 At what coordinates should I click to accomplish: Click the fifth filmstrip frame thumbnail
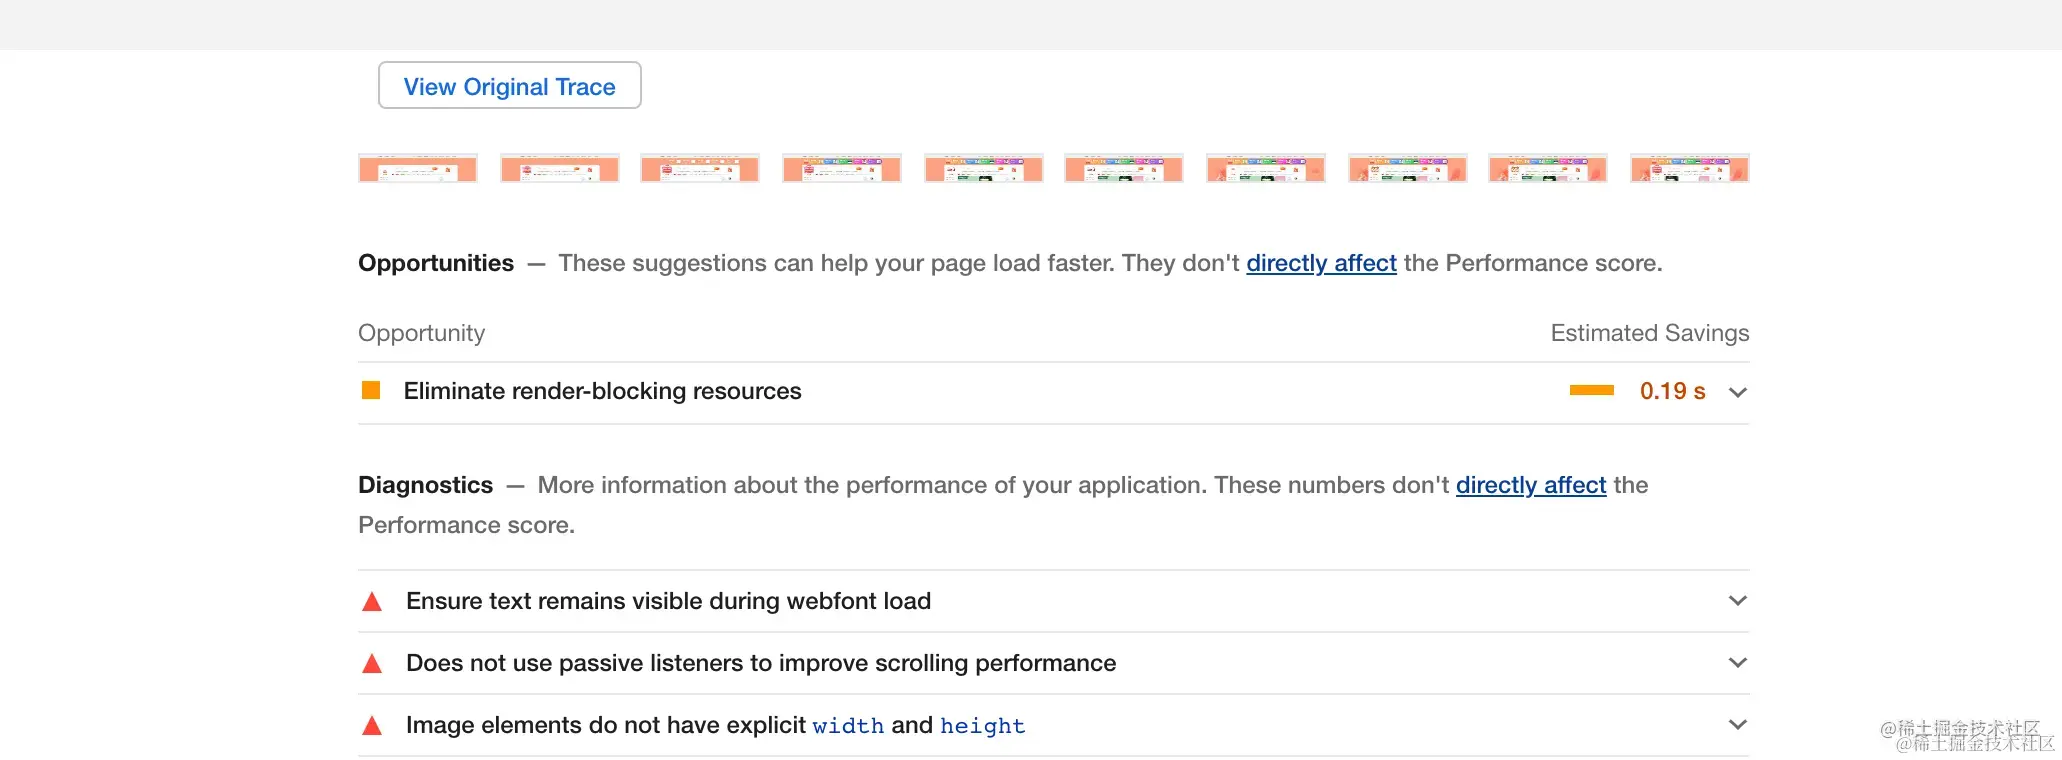point(984,168)
